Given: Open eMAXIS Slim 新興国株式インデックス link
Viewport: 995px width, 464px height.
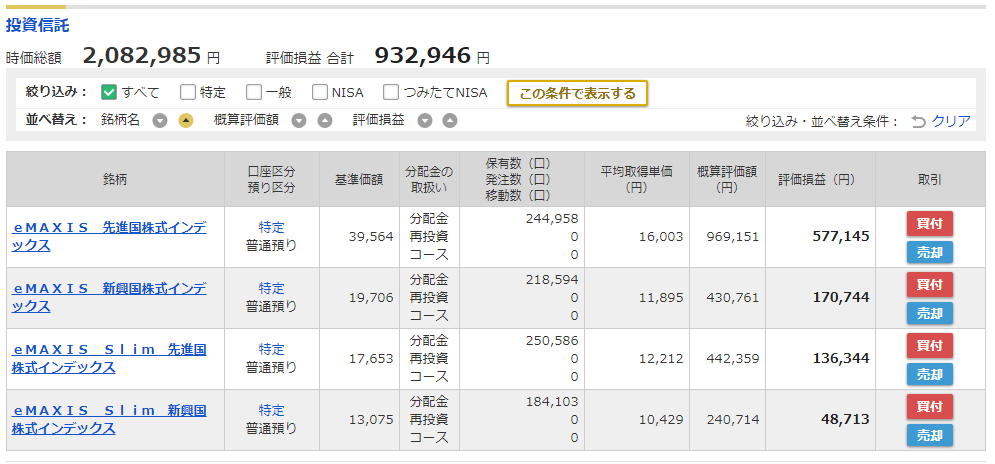Looking at the screenshot, I should pyautogui.click(x=109, y=420).
